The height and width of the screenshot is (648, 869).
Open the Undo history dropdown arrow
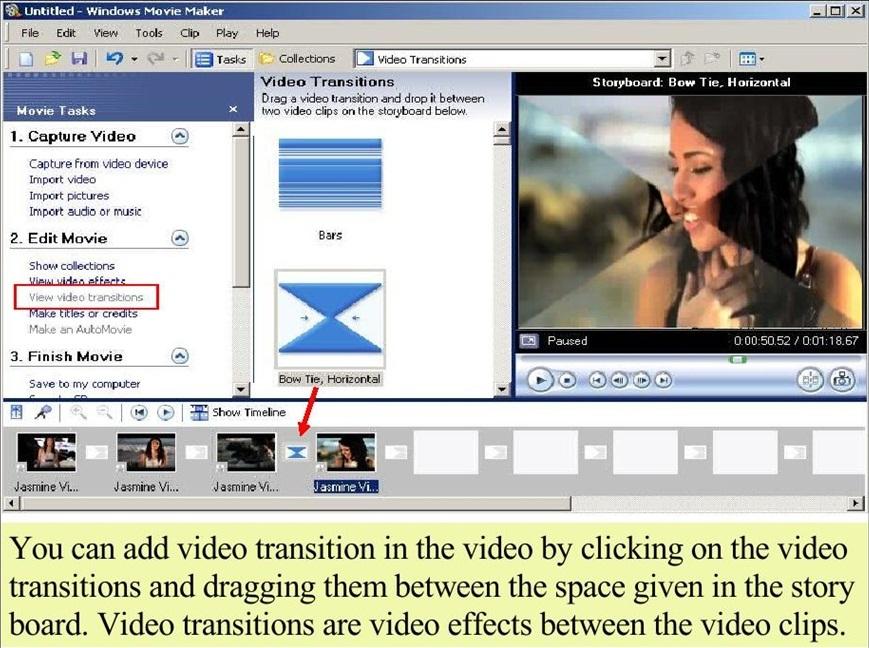134,59
